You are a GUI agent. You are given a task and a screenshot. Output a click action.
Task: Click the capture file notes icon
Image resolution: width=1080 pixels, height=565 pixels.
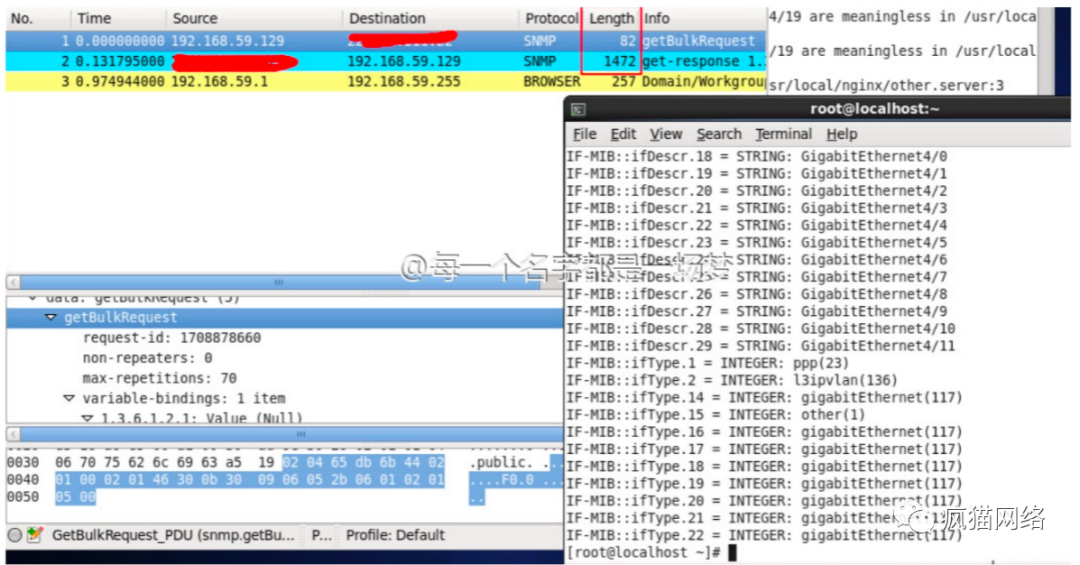(x=35, y=535)
